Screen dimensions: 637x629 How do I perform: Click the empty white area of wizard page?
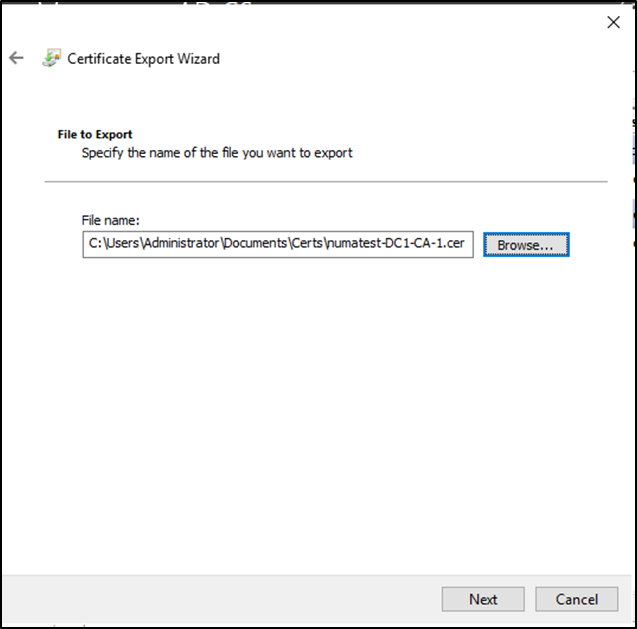[x=320, y=420]
